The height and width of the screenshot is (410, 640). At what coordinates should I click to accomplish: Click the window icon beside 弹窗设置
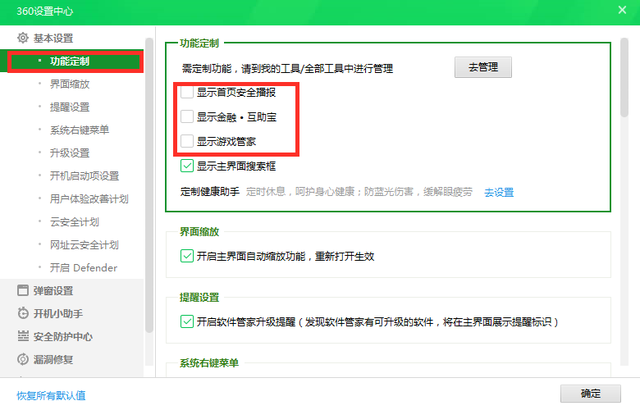pos(23,290)
